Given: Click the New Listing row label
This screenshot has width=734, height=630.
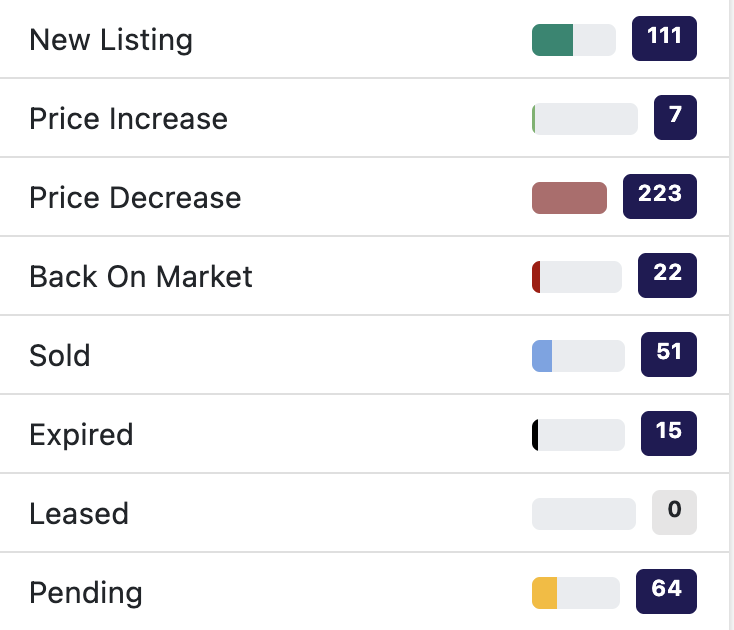Looking at the screenshot, I should (x=111, y=40).
